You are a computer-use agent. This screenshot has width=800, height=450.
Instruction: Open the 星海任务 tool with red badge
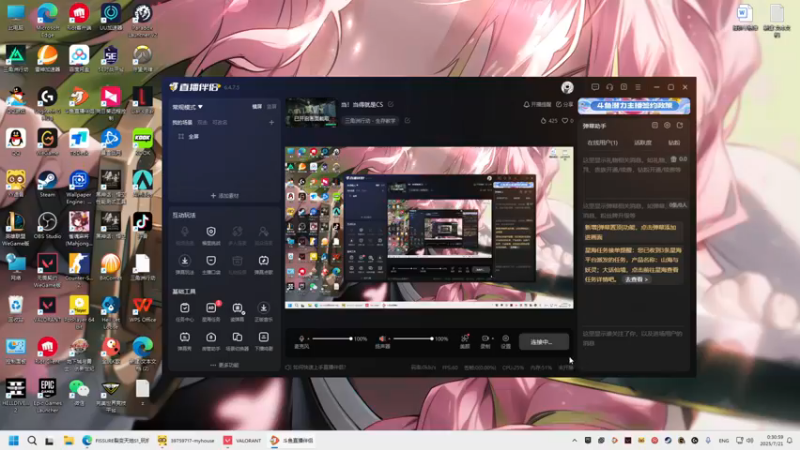pyautogui.click(x=211, y=312)
